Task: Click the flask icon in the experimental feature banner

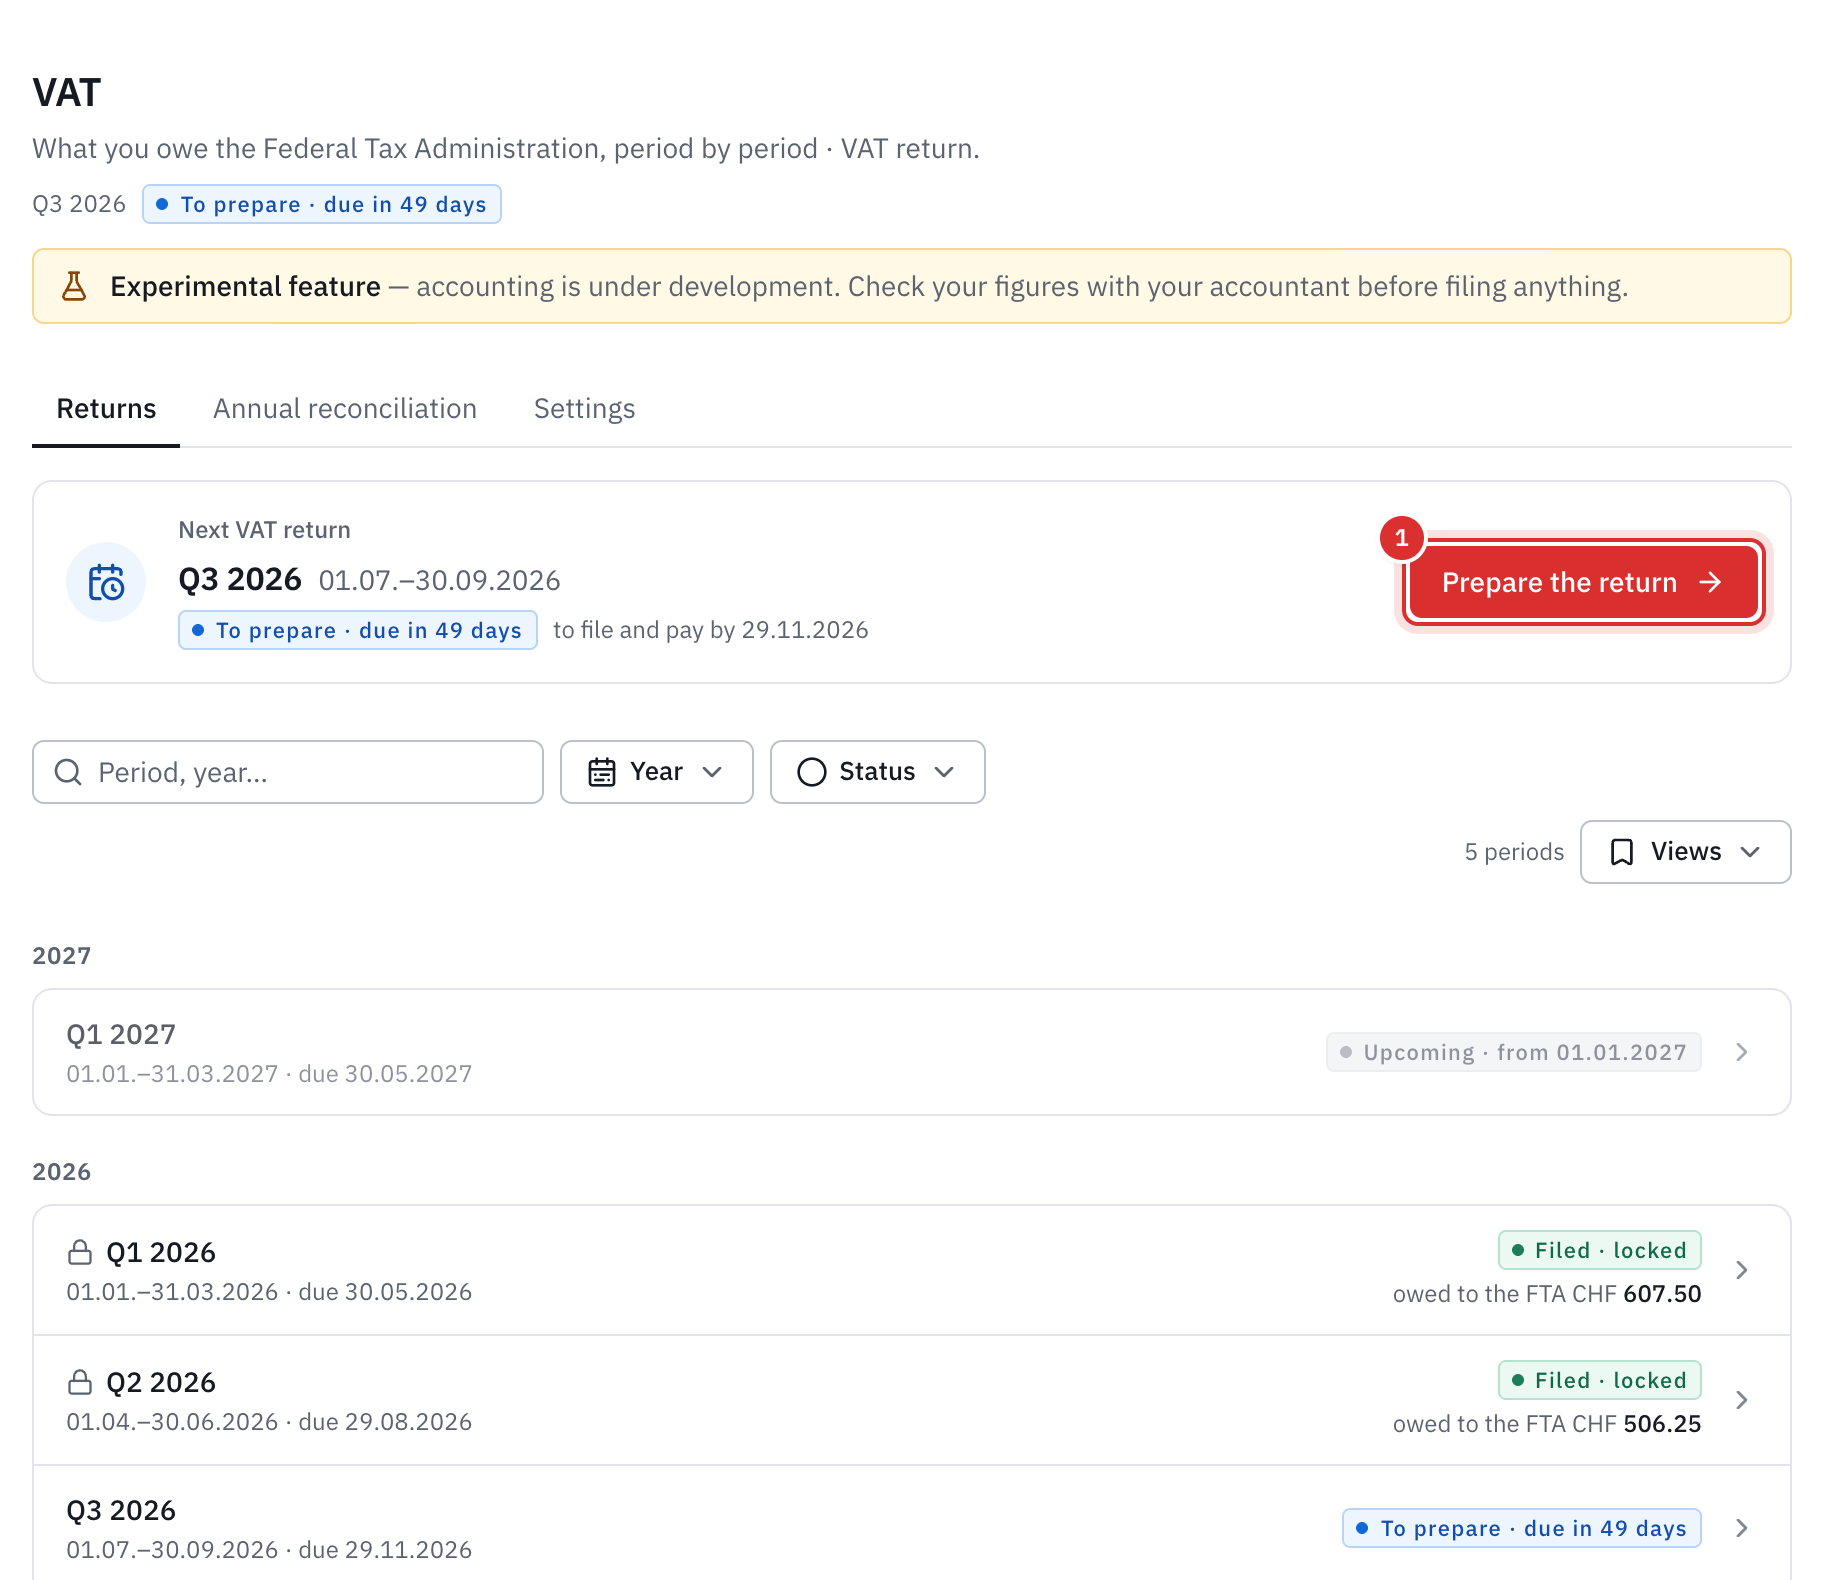Action: (74, 286)
